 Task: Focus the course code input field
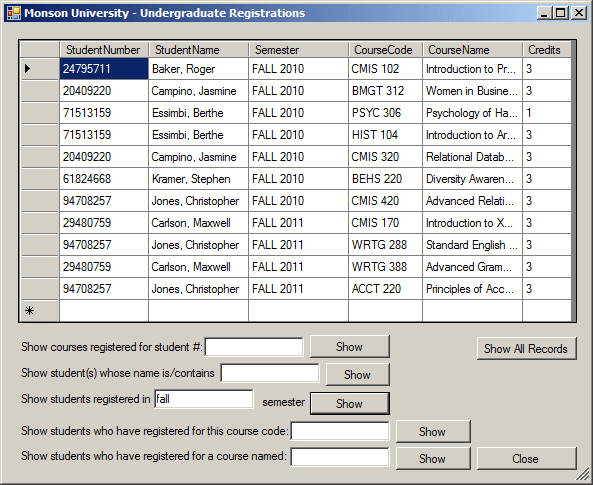340,431
